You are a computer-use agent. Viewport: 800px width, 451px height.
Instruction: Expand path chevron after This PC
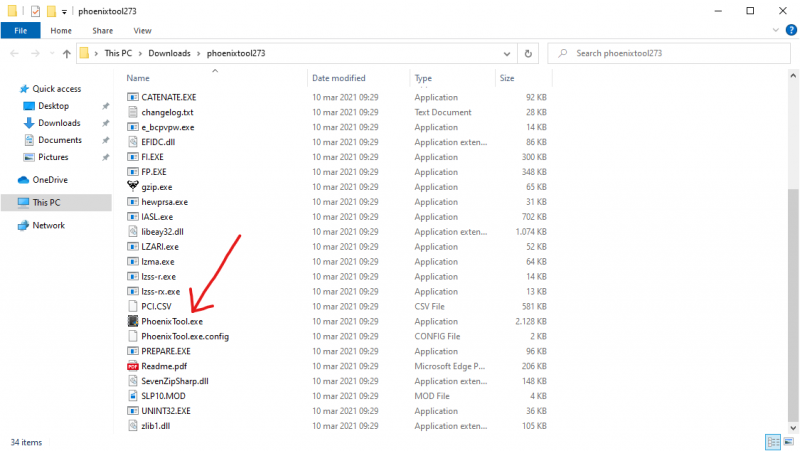tap(141, 53)
